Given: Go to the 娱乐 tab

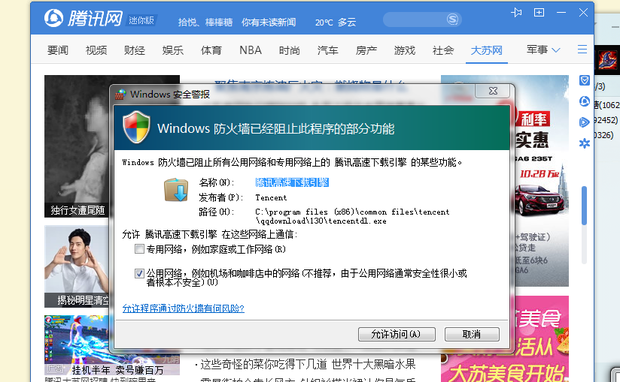Looking at the screenshot, I should (x=173, y=50).
